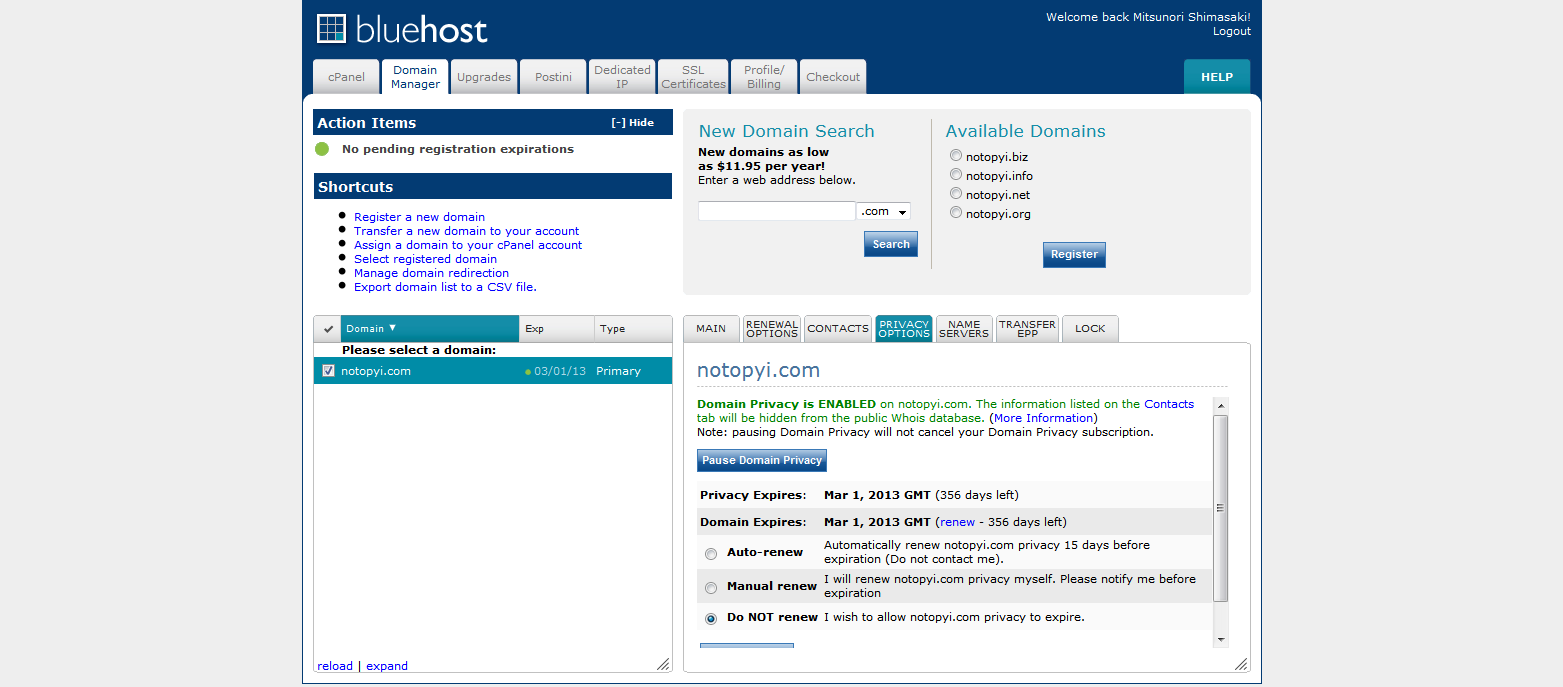Viewport: 1563px width, 687px height.
Task: Open the RENEWAL OPTIONS tab
Action: click(772, 329)
